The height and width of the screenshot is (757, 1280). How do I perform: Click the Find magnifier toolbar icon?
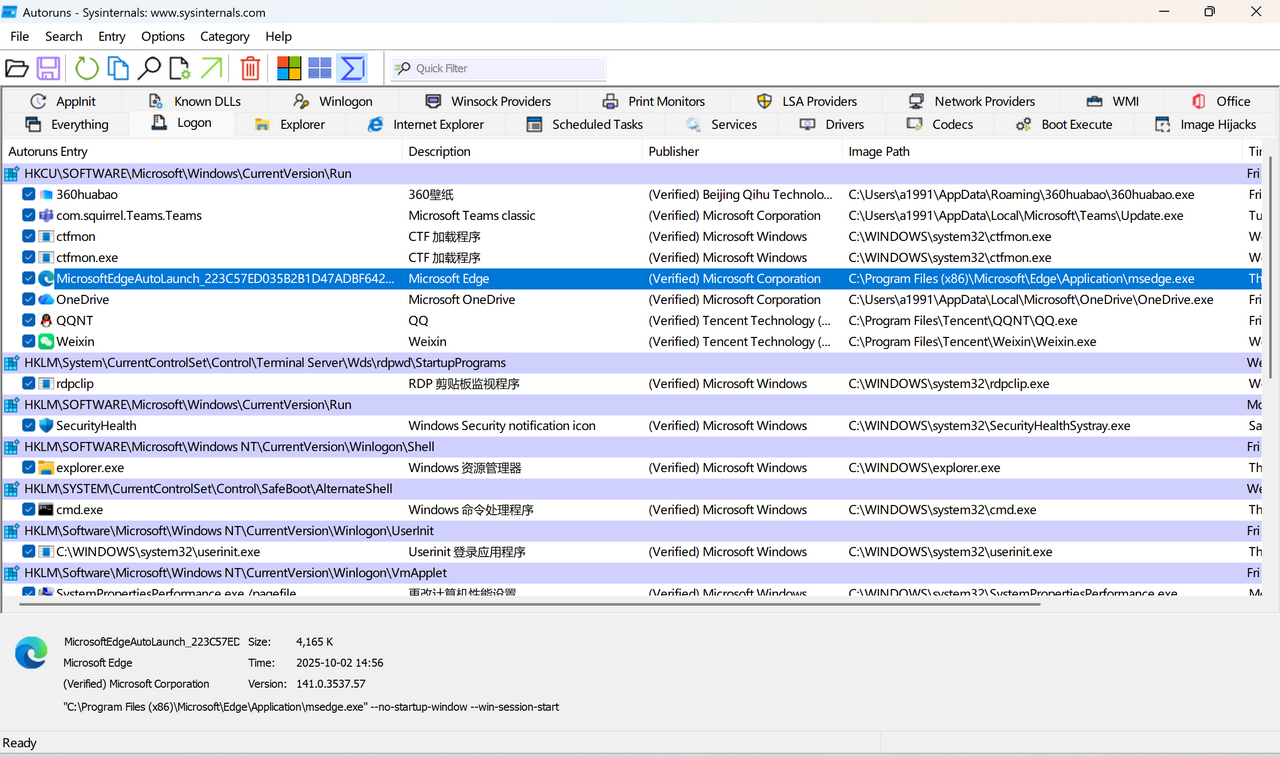149,68
